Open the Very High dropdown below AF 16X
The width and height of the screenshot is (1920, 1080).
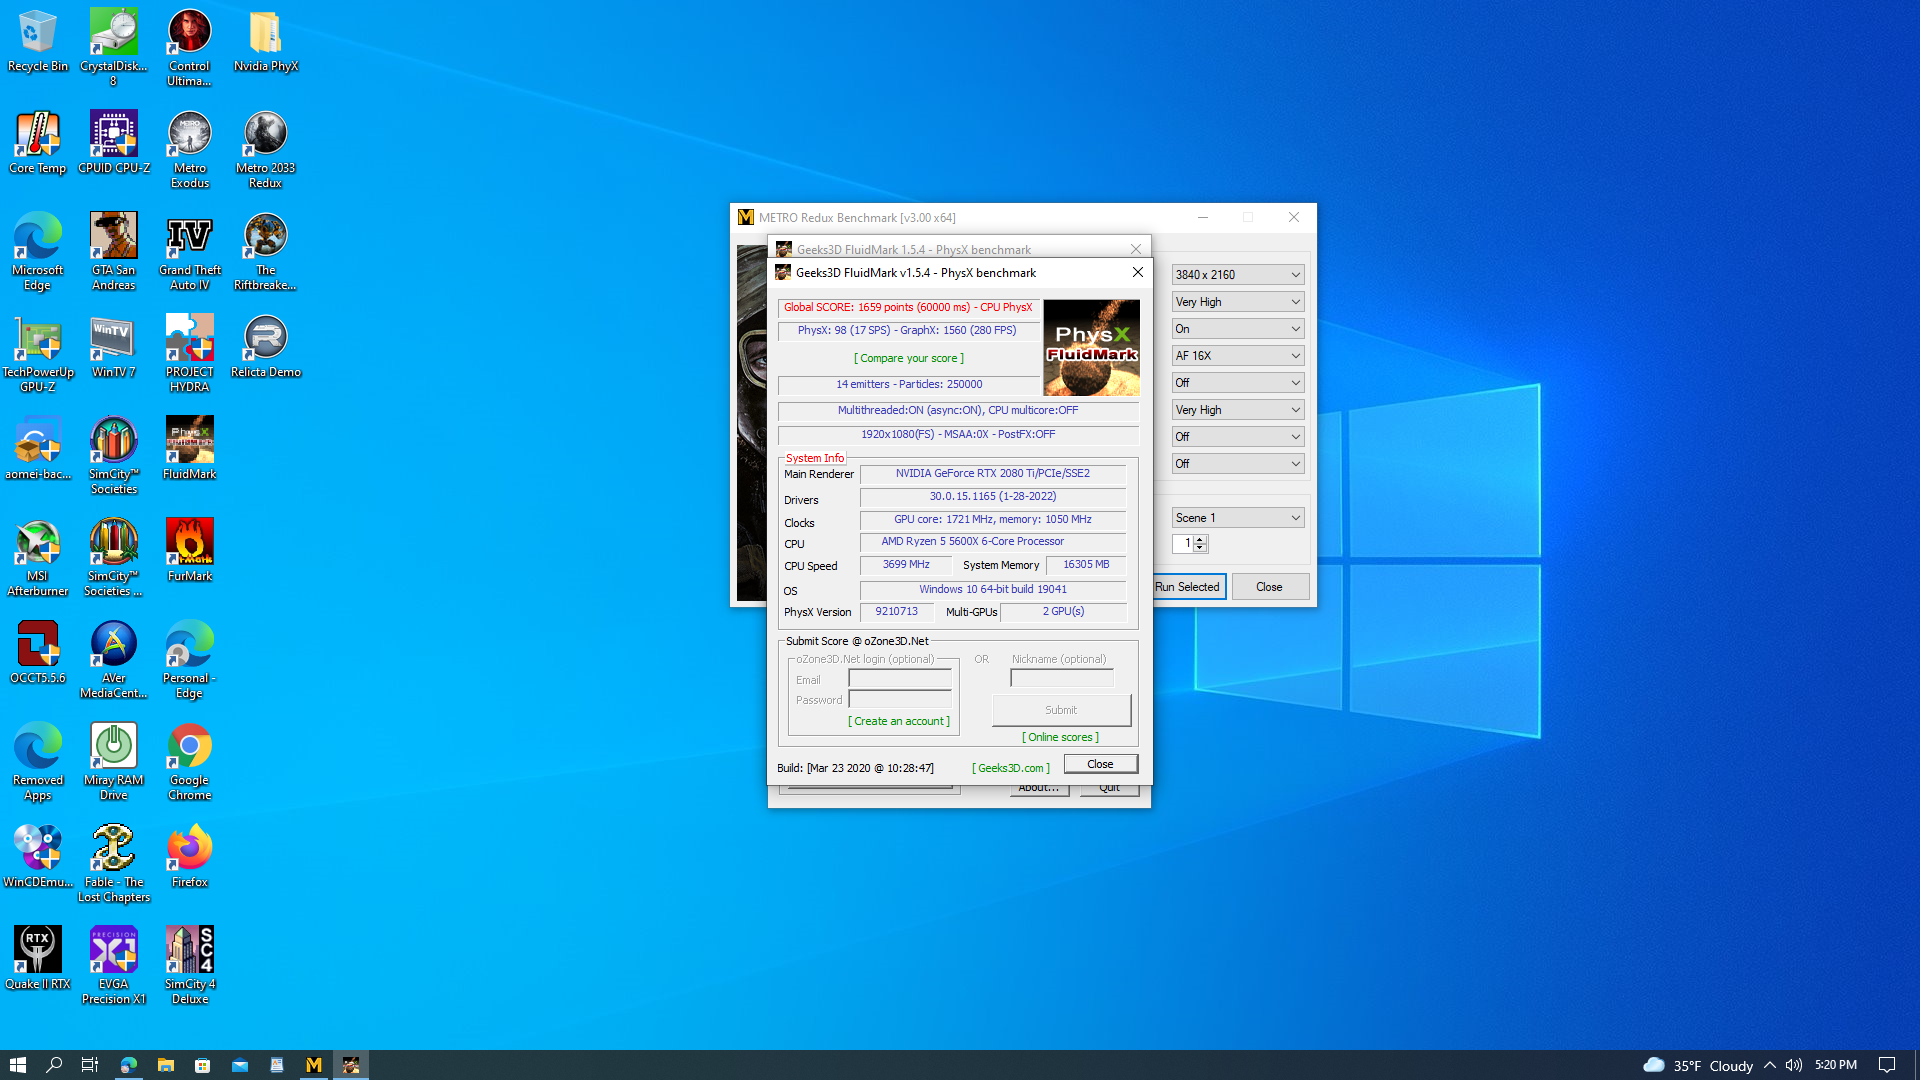(x=1238, y=409)
